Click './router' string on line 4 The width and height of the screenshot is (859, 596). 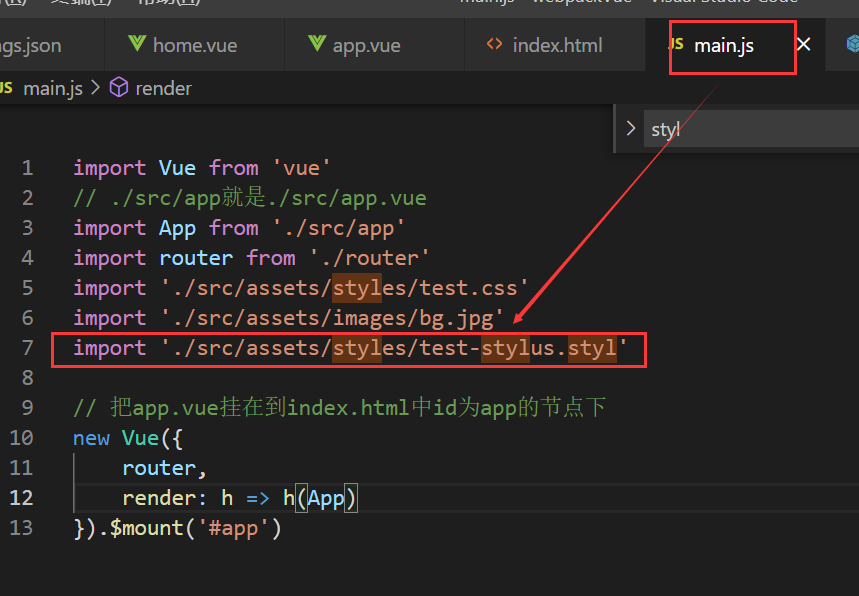point(369,258)
